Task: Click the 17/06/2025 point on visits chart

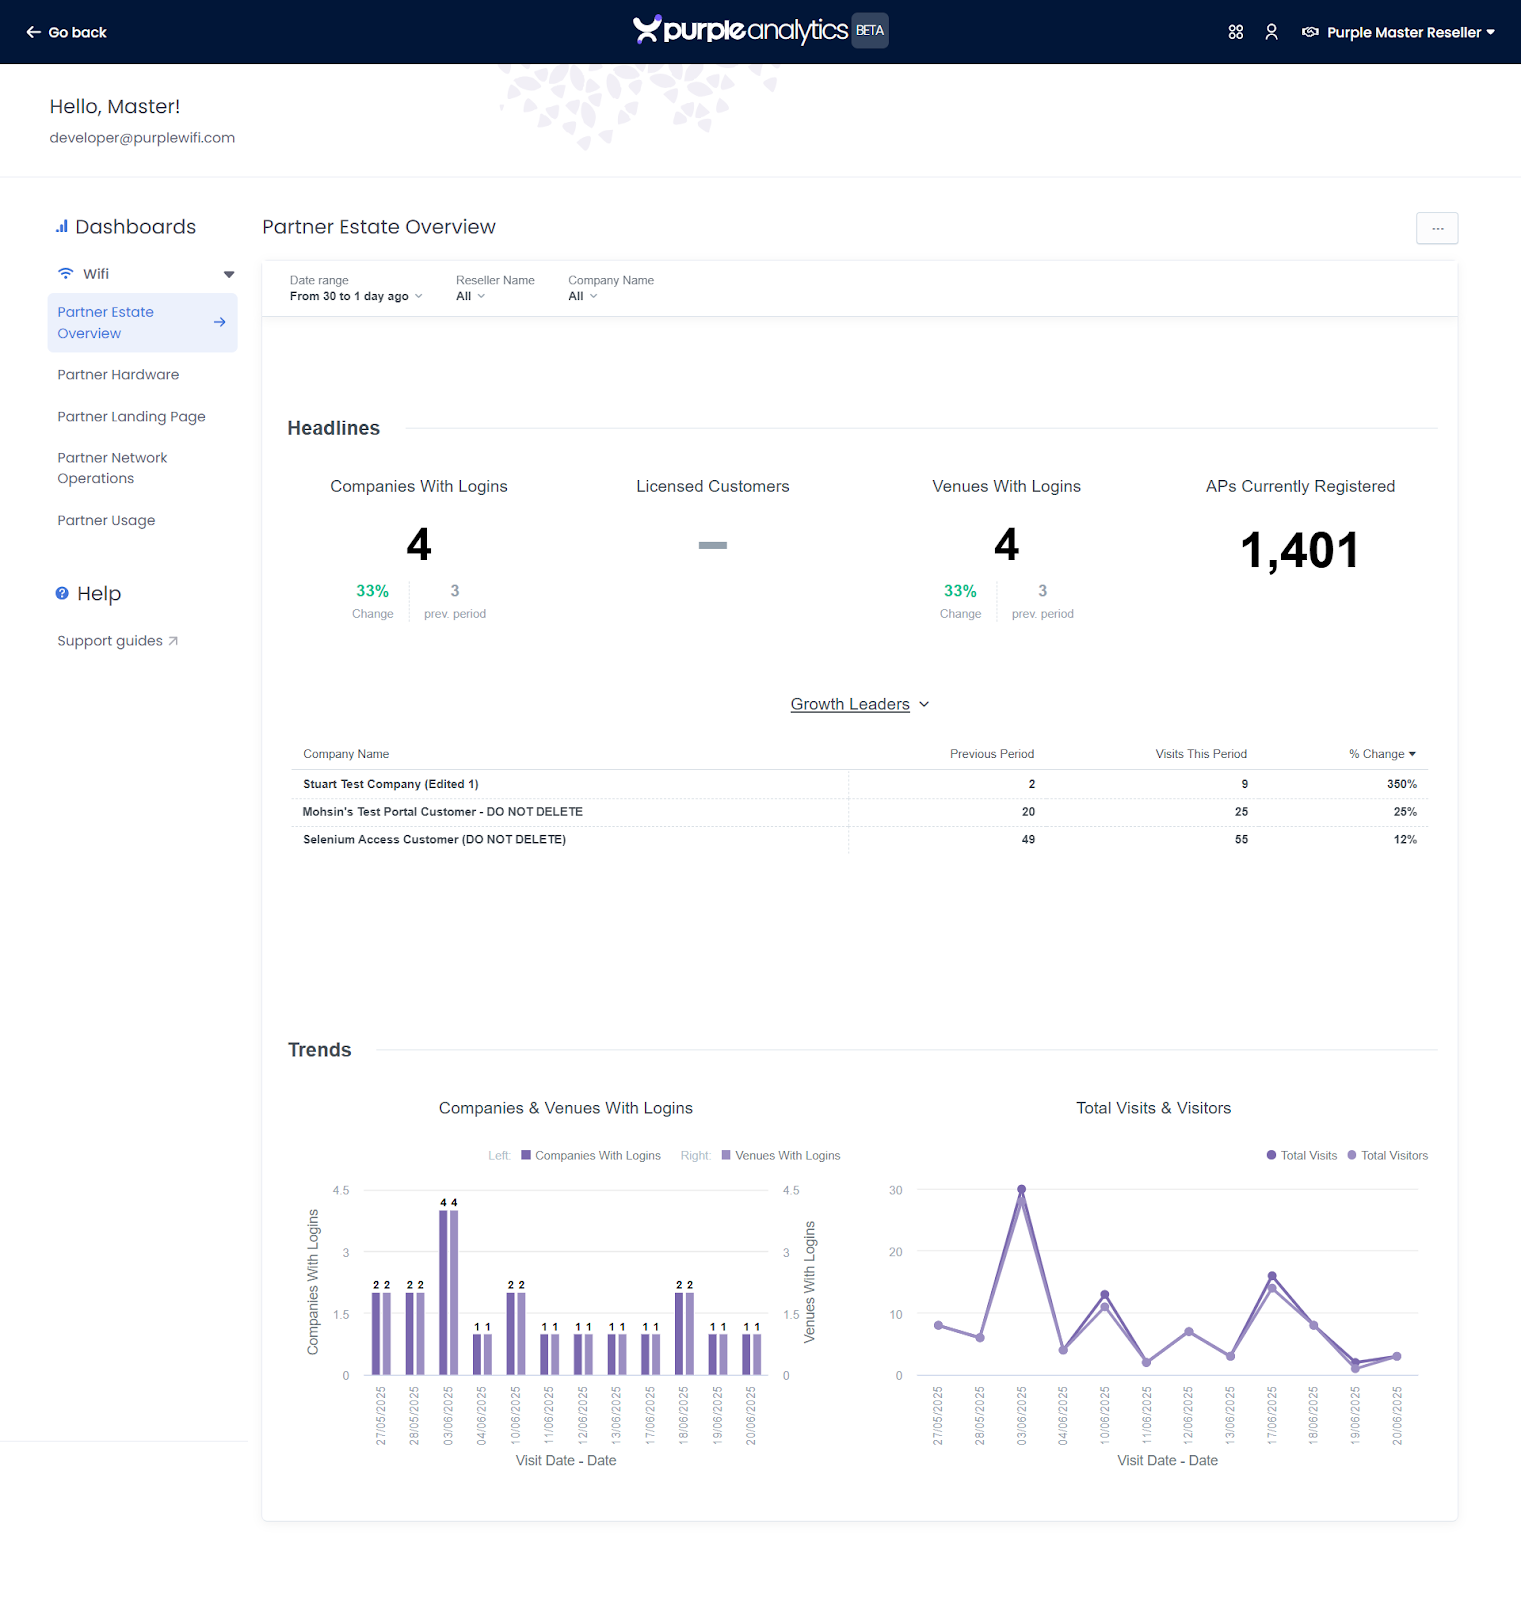Action: (1272, 1276)
